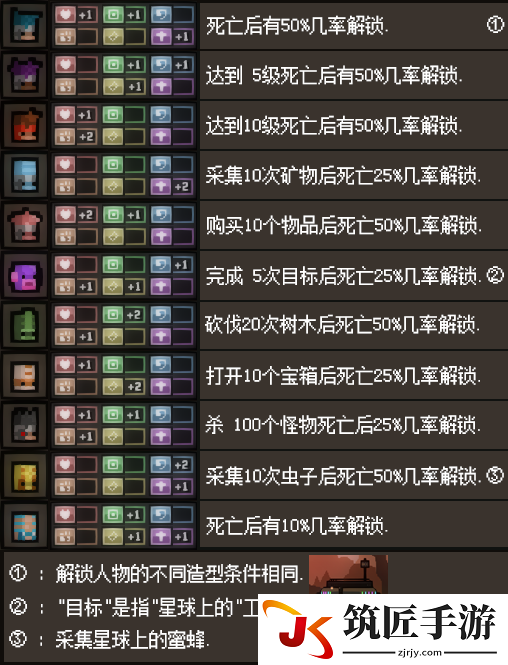Click the red-haired character portrait
This screenshot has width=508, height=665.
click(x=25, y=126)
